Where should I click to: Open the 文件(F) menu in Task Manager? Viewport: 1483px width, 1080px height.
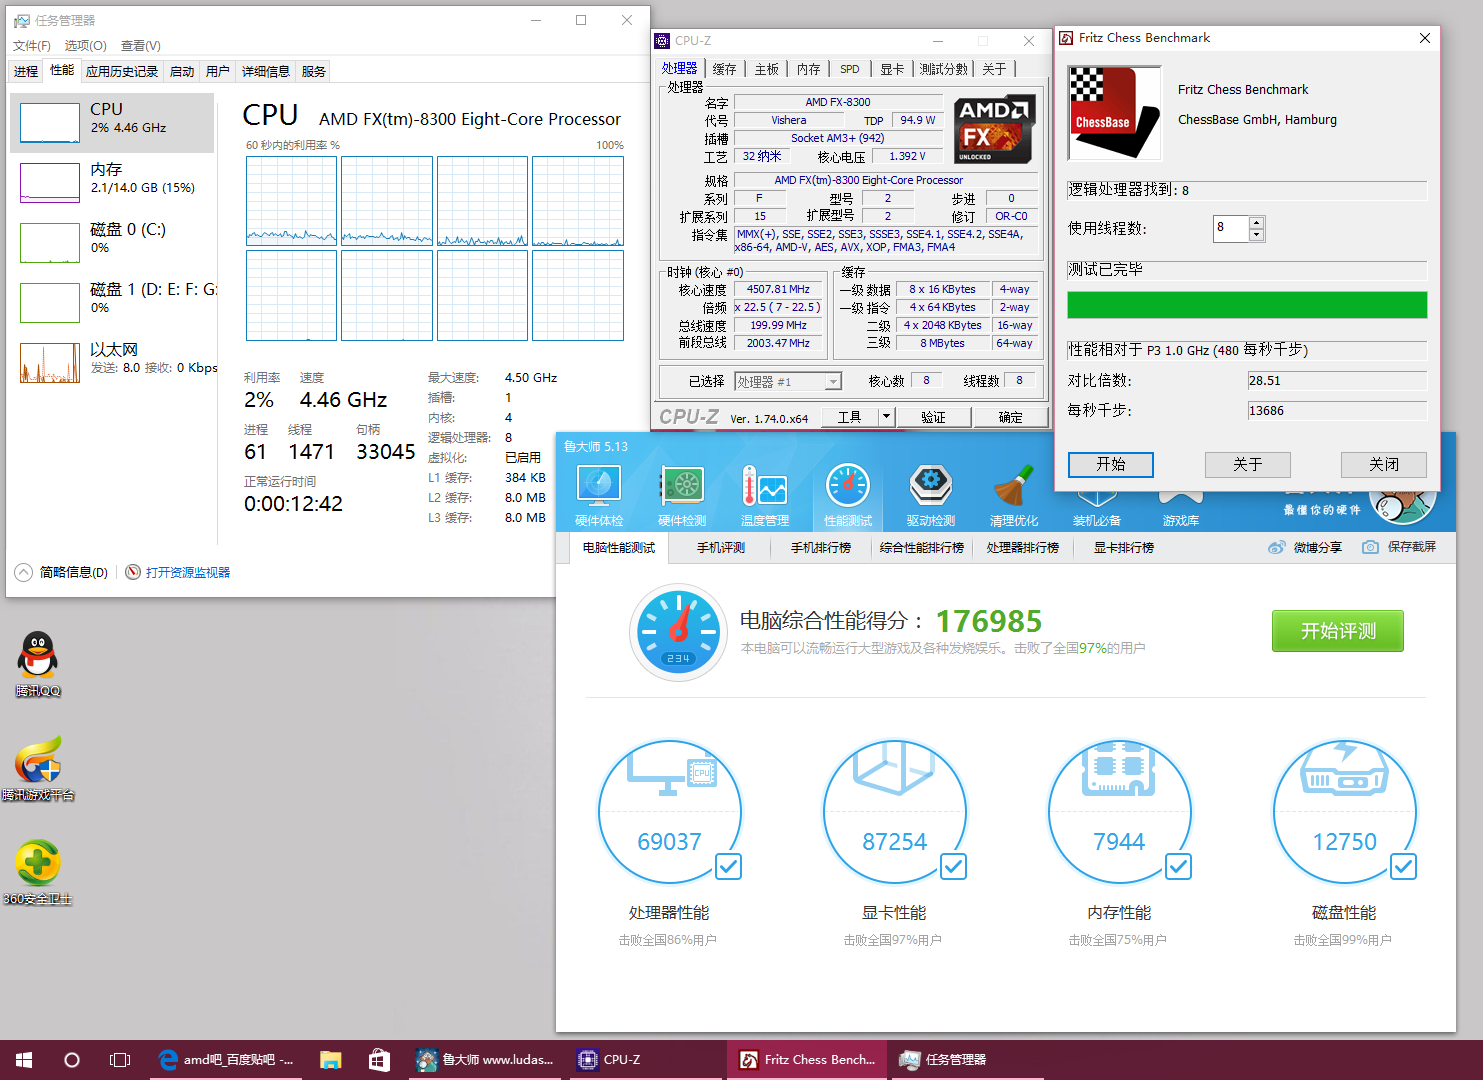pyautogui.click(x=32, y=46)
